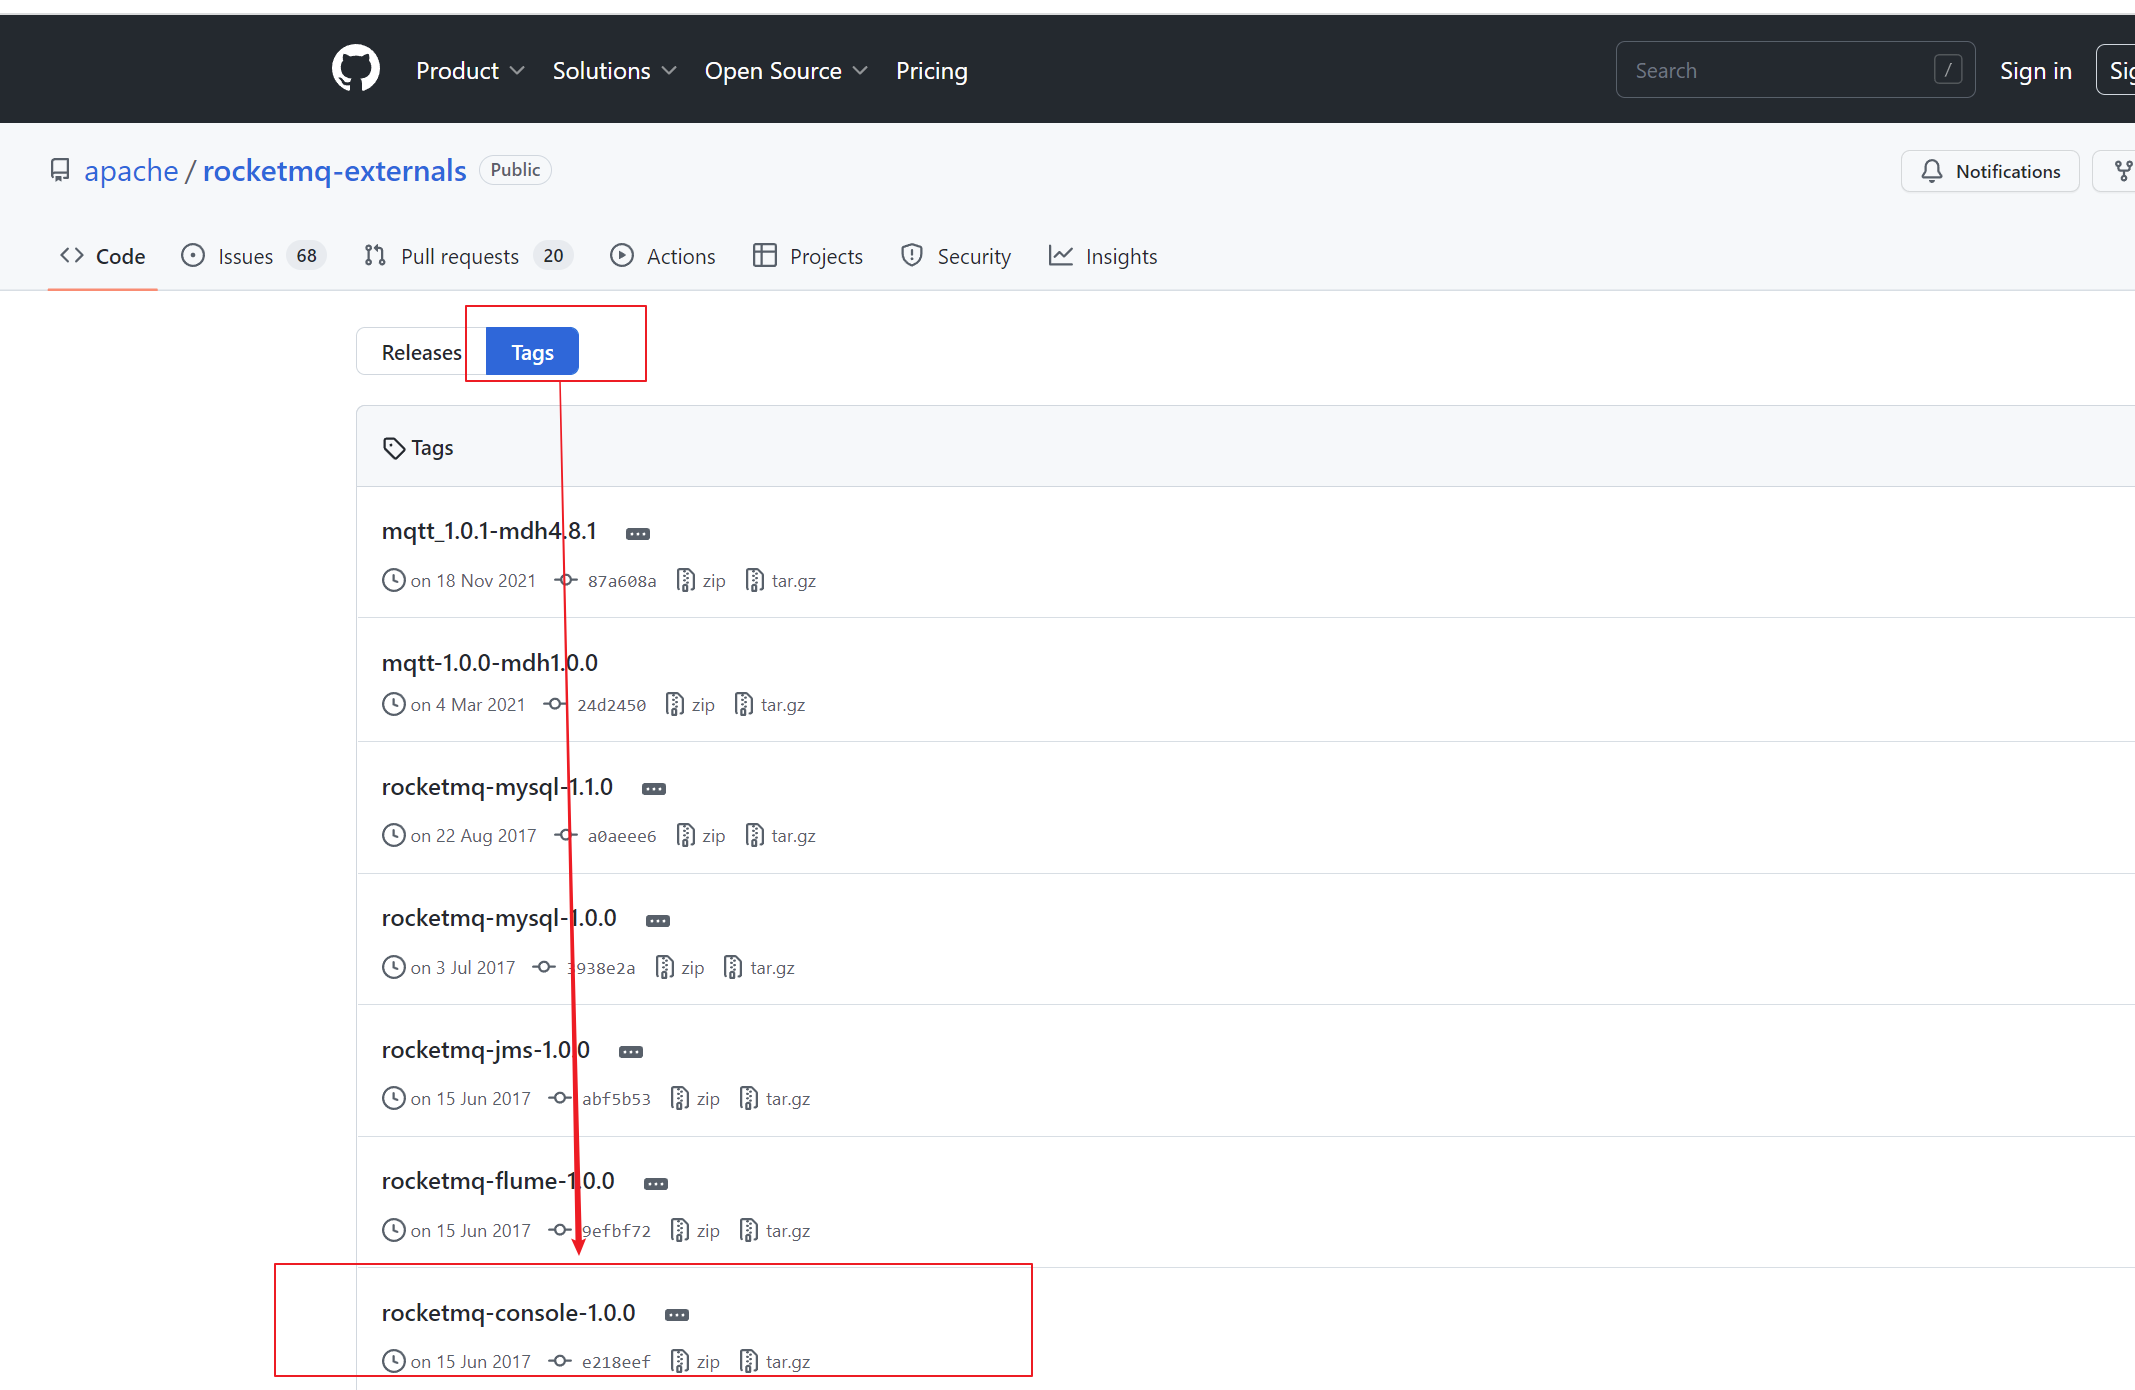Download tar.gz for rocketmq-flume-1.0.0

tap(775, 1231)
